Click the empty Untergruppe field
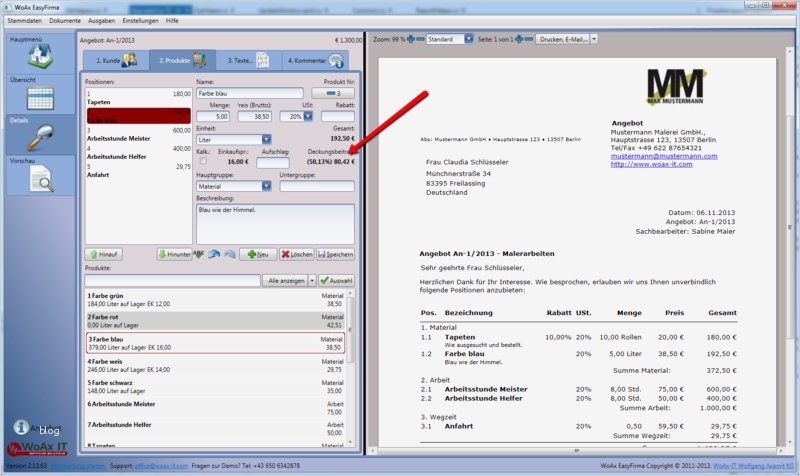 [317, 186]
